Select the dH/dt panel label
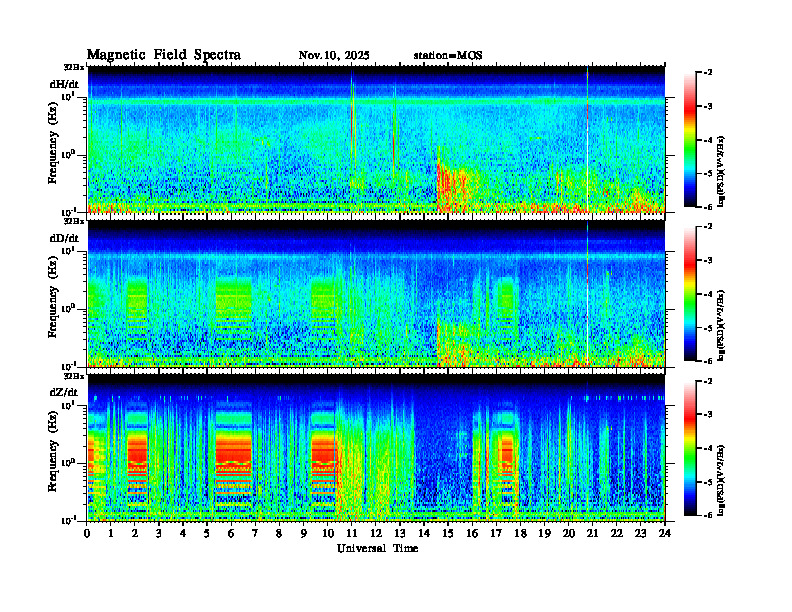 click(x=64, y=84)
